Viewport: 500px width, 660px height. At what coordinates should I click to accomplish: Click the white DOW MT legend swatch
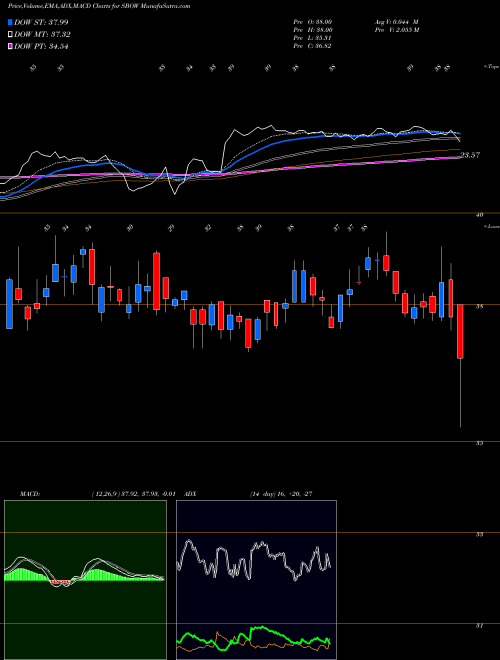click(10, 35)
